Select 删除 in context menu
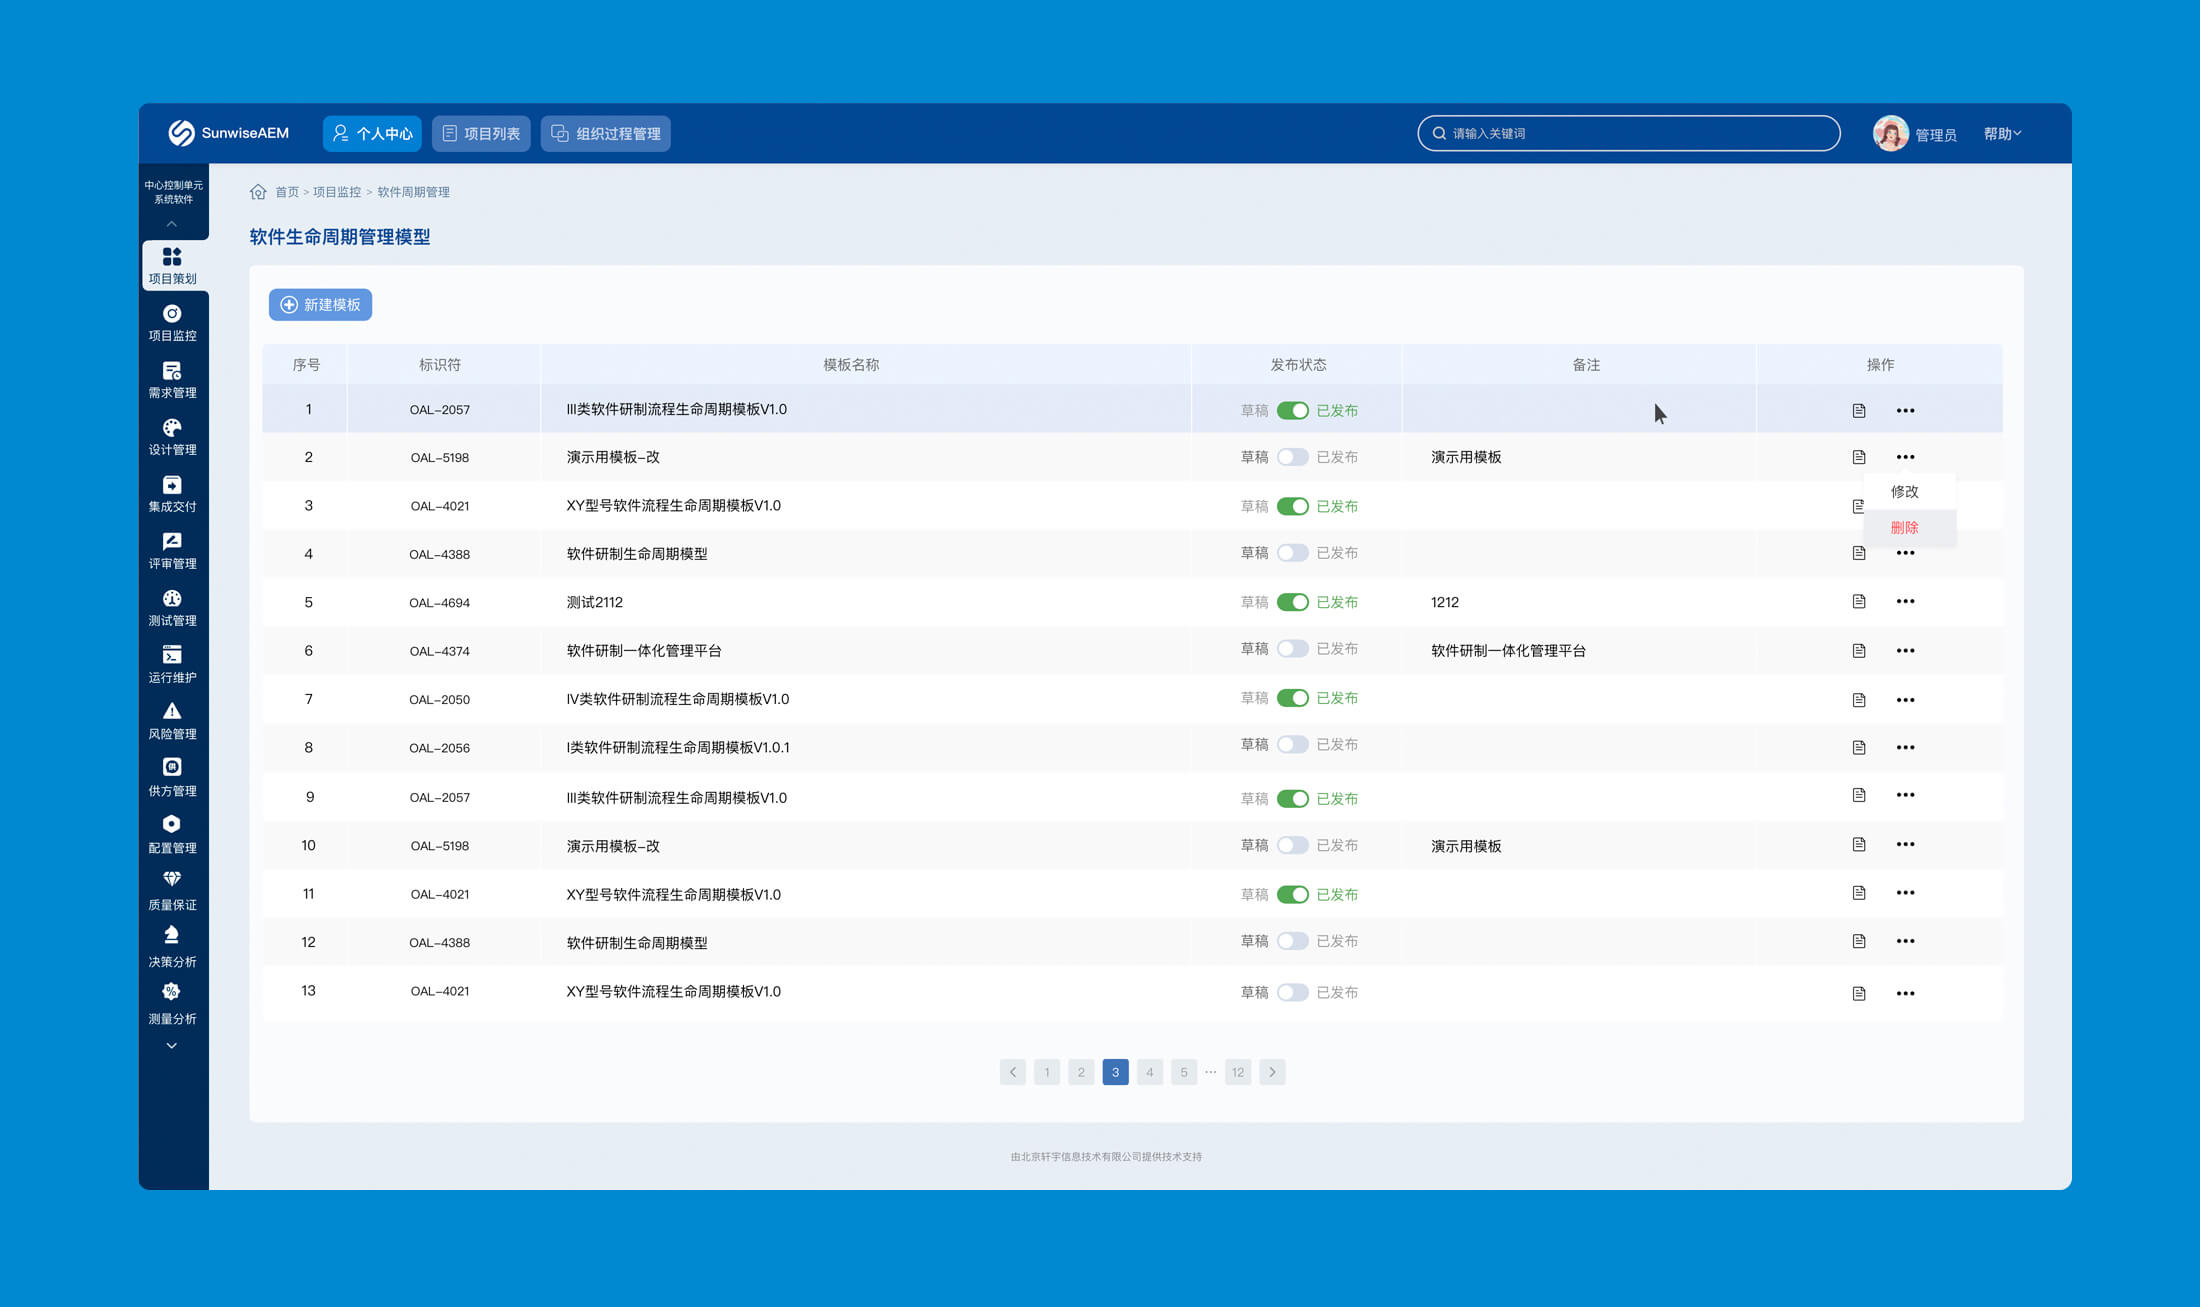Image resolution: width=2200 pixels, height=1307 pixels. [x=1904, y=528]
